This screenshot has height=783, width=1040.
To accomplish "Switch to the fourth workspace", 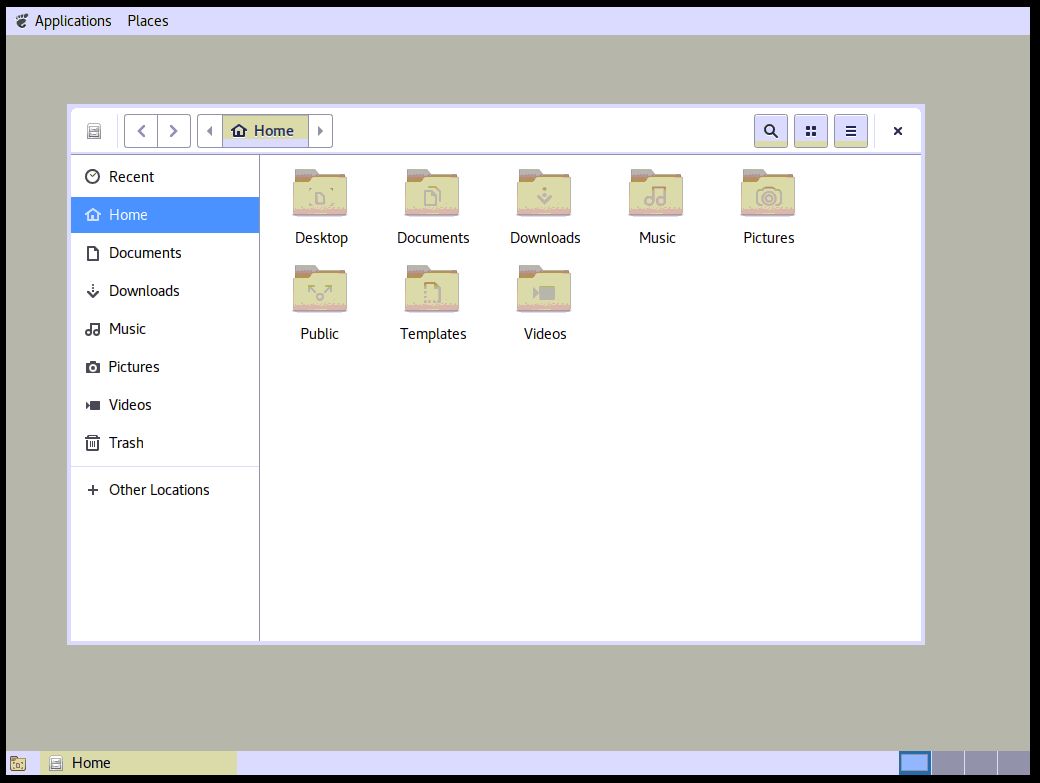I will click(1014, 763).
